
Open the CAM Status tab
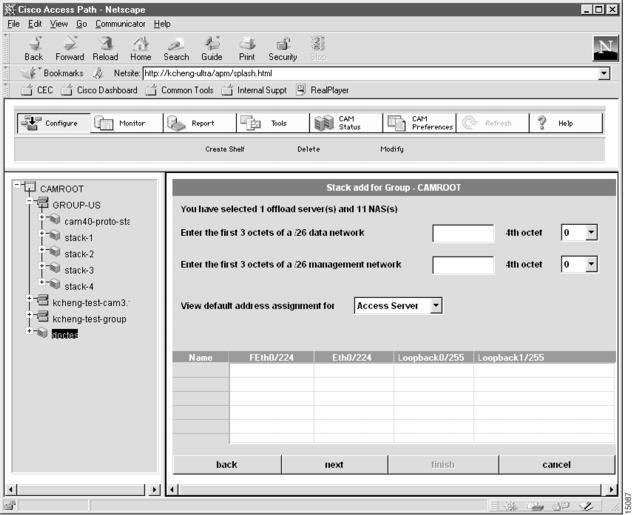tap(346, 123)
